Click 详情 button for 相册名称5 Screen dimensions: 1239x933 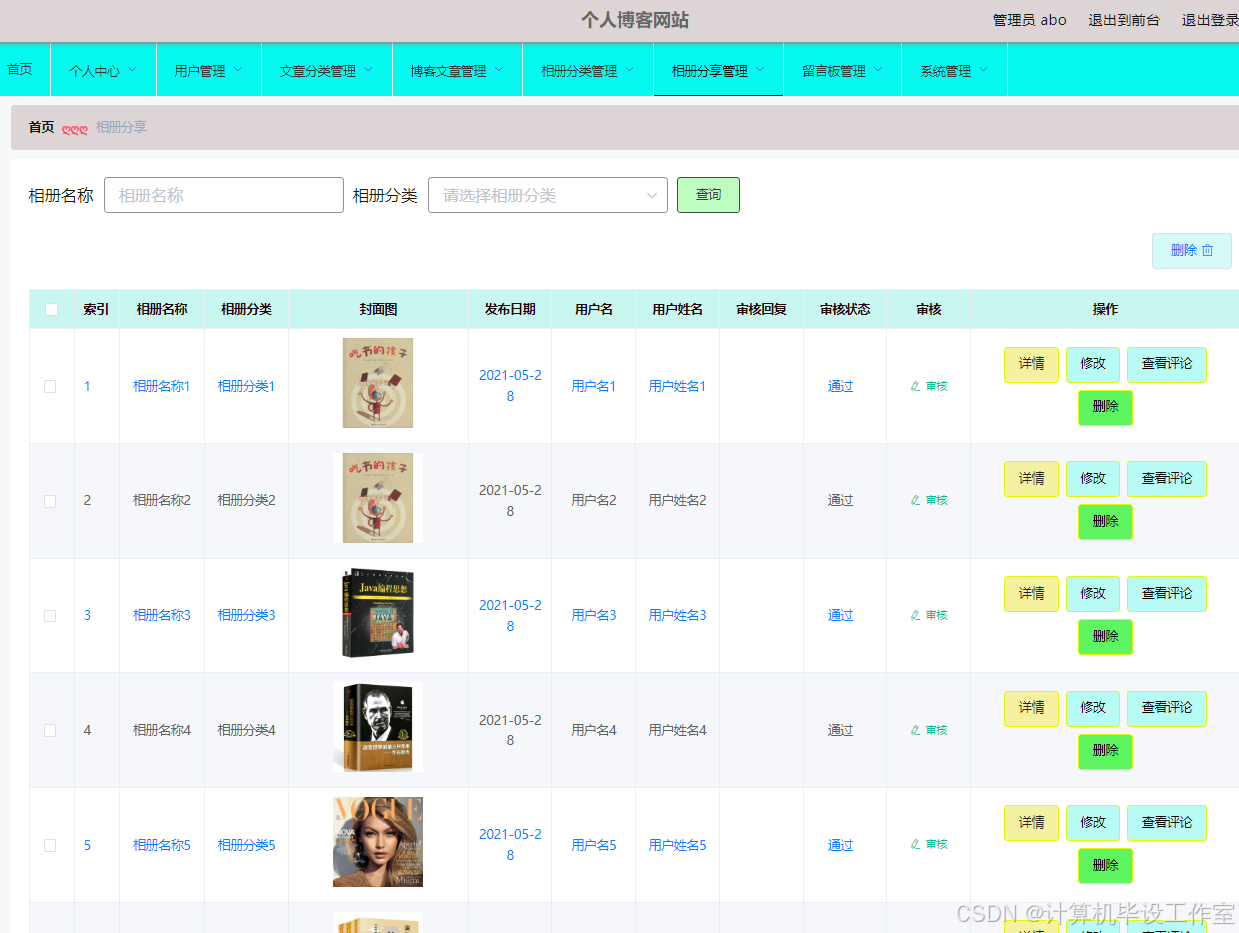click(1031, 823)
